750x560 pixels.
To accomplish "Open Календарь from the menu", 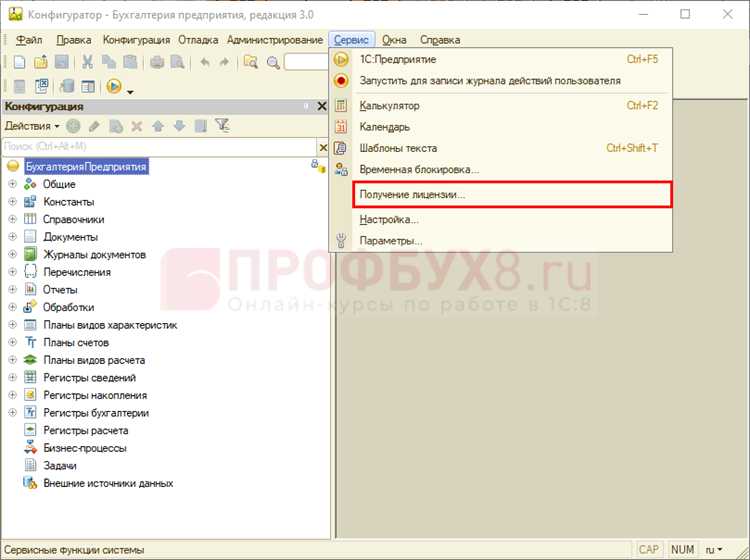I will (501, 127).
